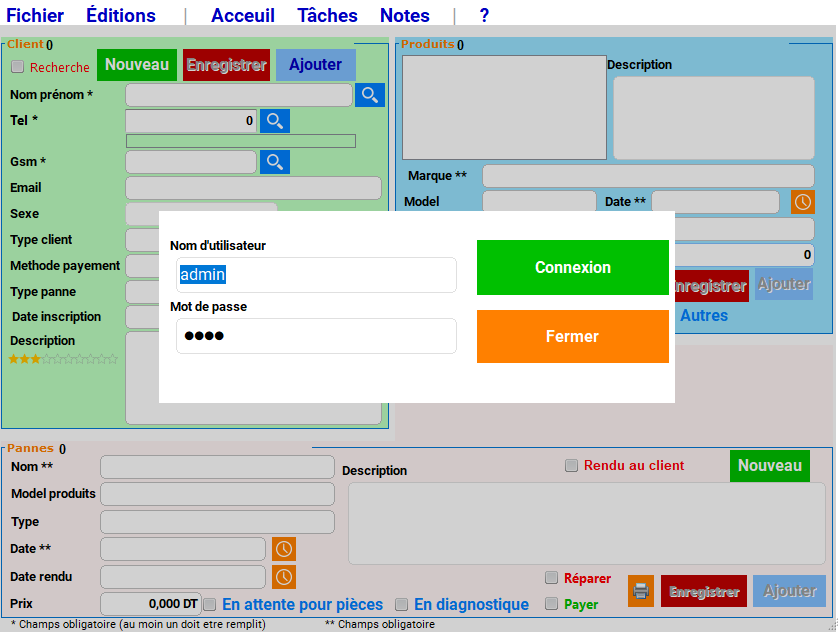
Task: Click Pannes Description text area
Action: click(587, 523)
